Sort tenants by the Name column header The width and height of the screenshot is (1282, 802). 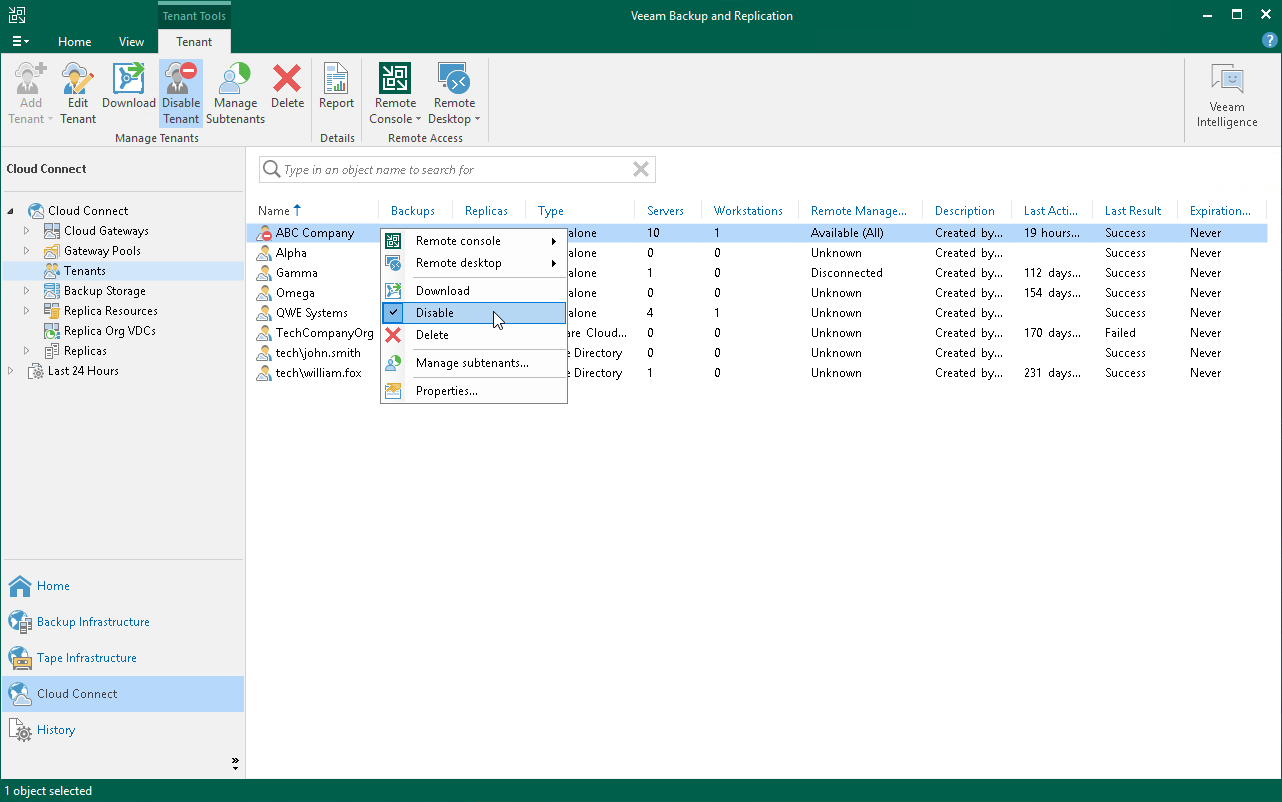coord(273,211)
